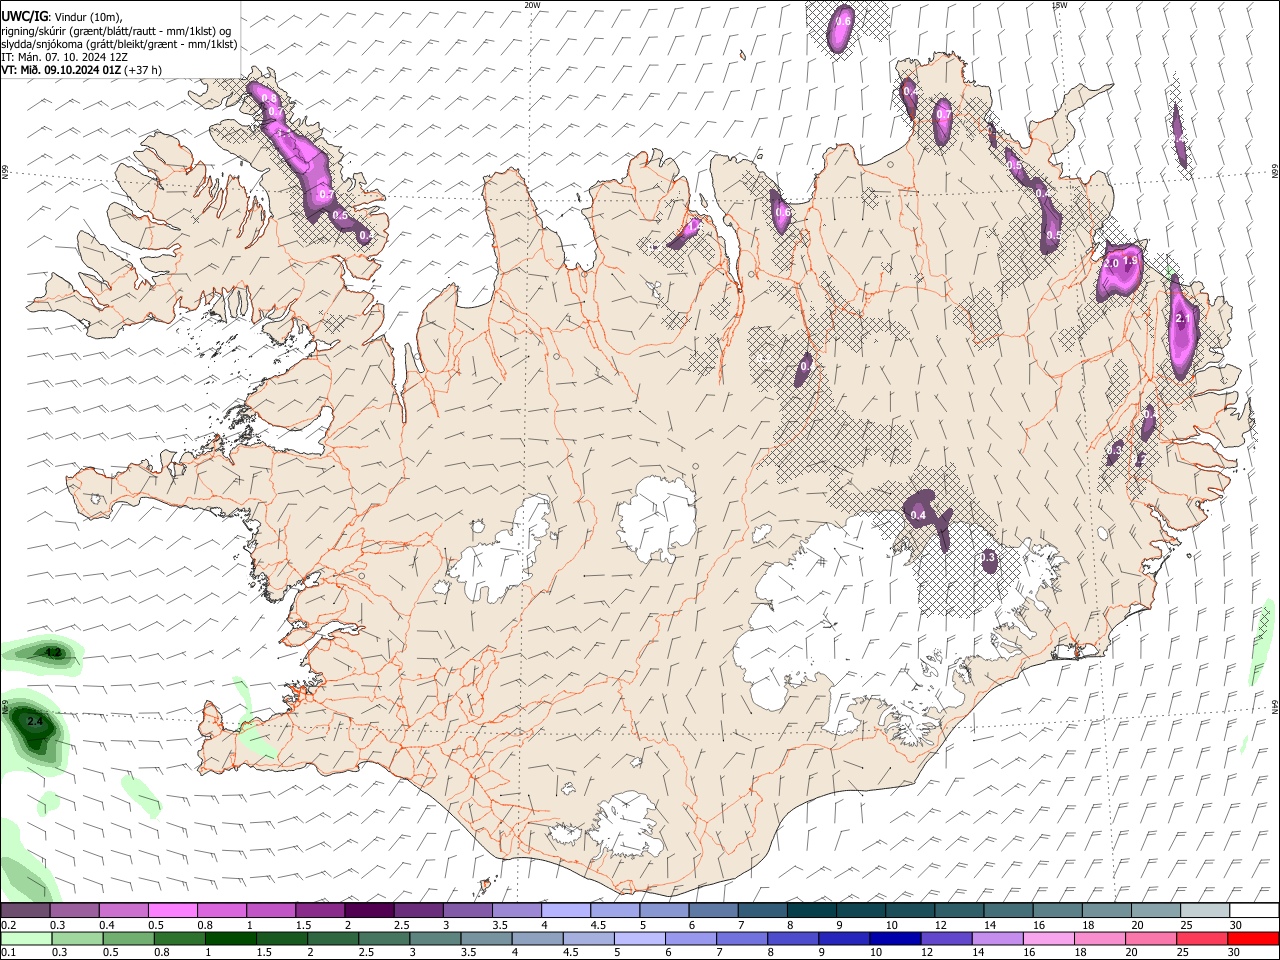Click the '1.9' value on the pink snow patch
The height and width of the screenshot is (960, 1280).
click(x=1131, y=261)
